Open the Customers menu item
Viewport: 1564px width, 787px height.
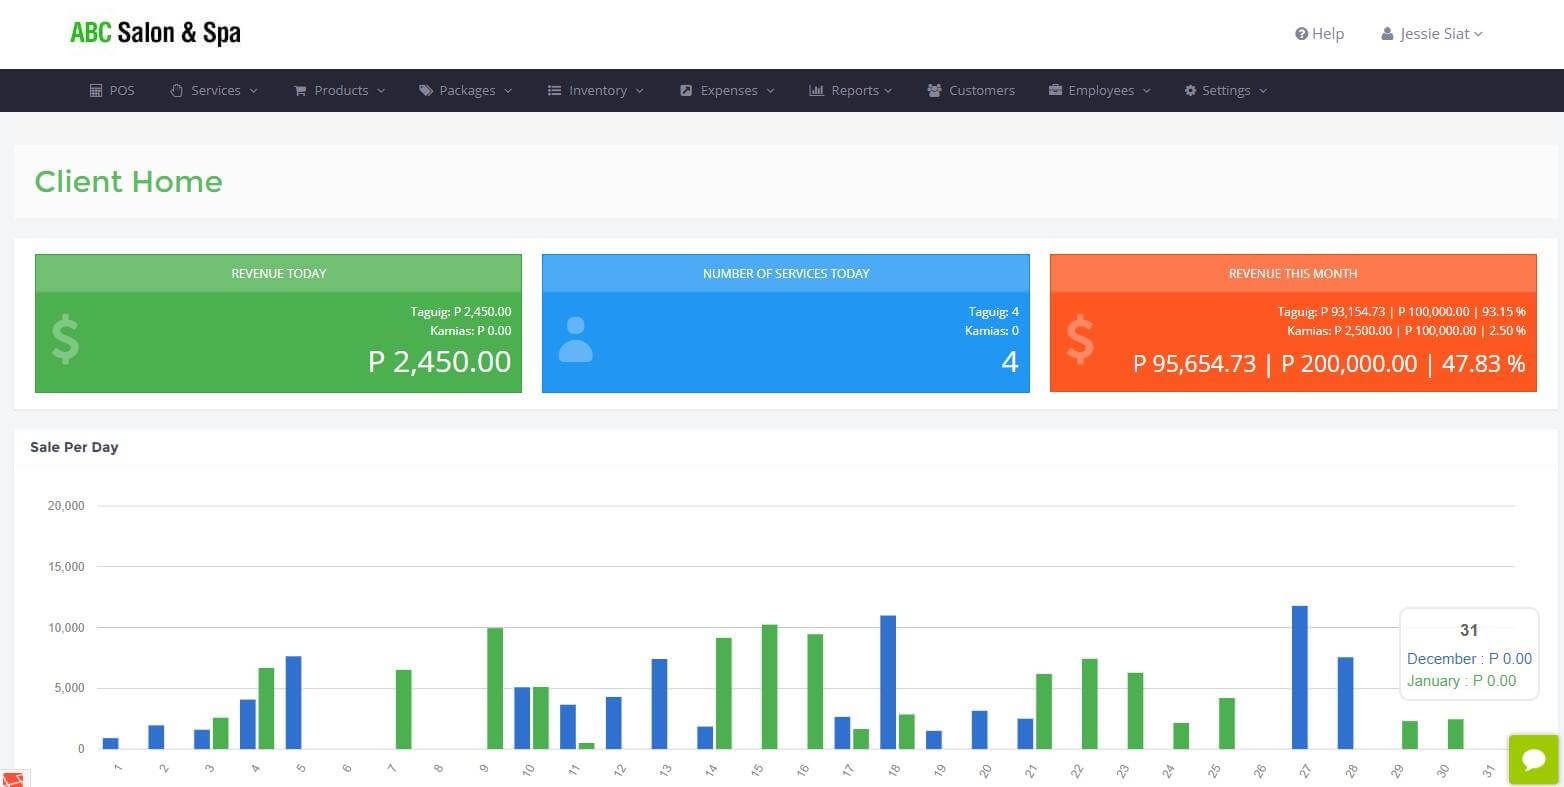[971, 90]
